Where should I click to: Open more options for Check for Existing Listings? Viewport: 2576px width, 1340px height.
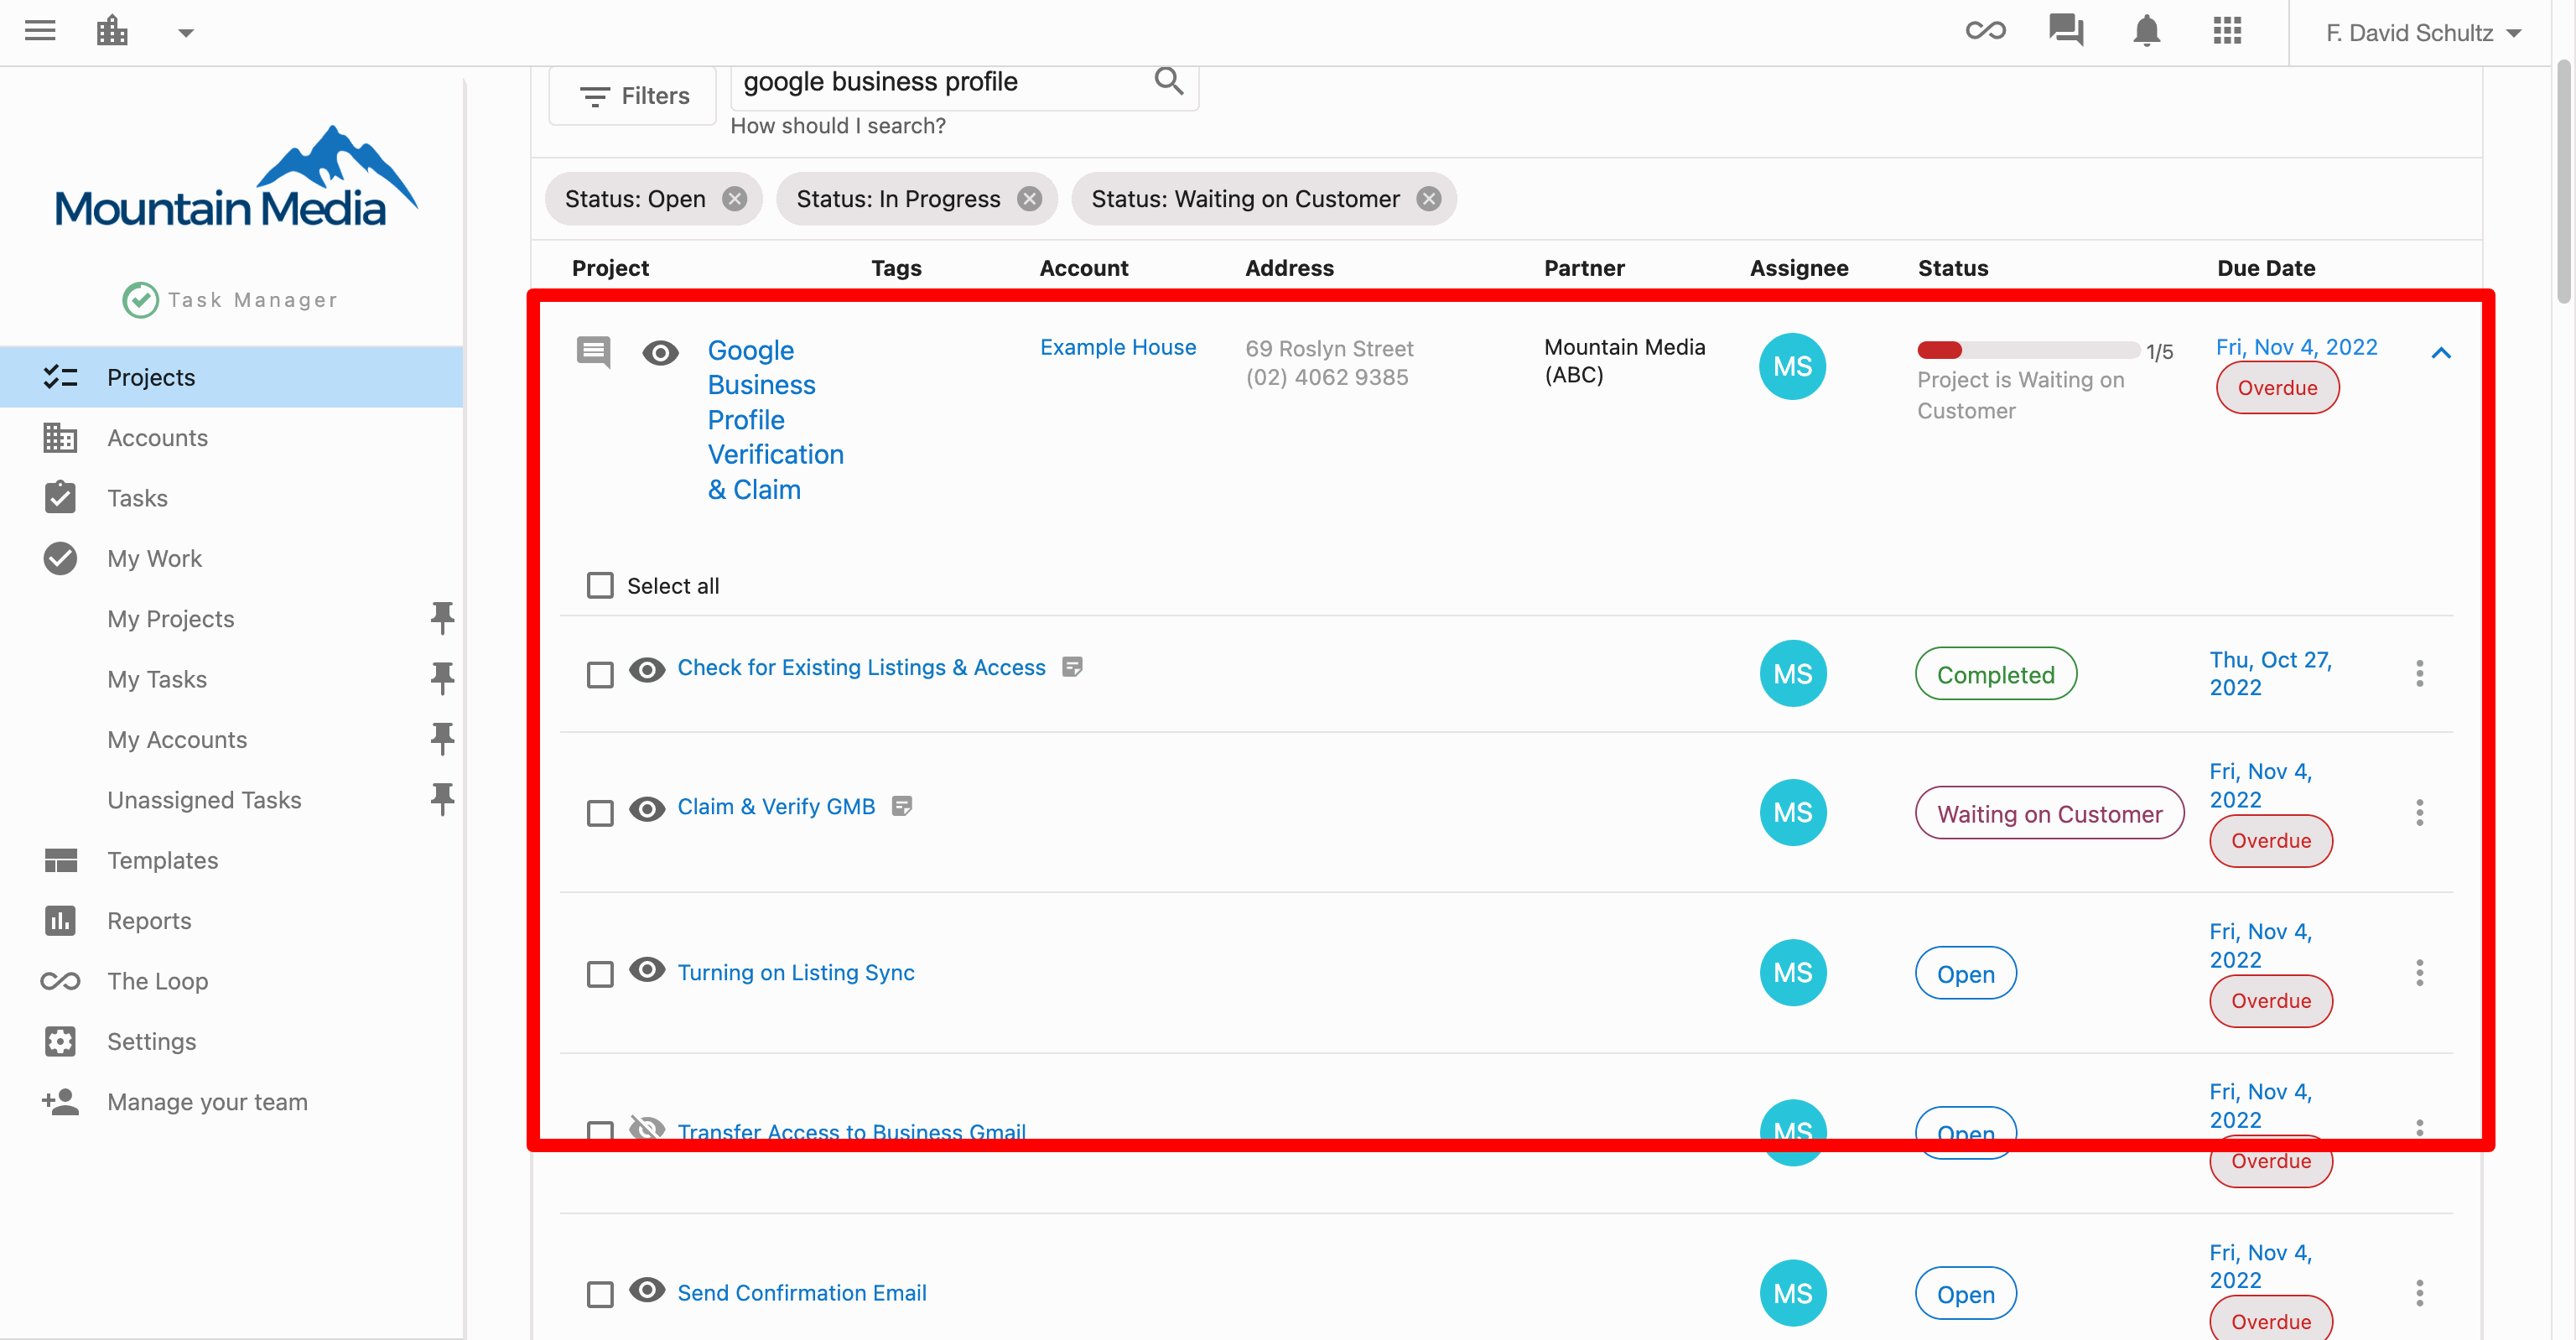tap(2420, 673)
